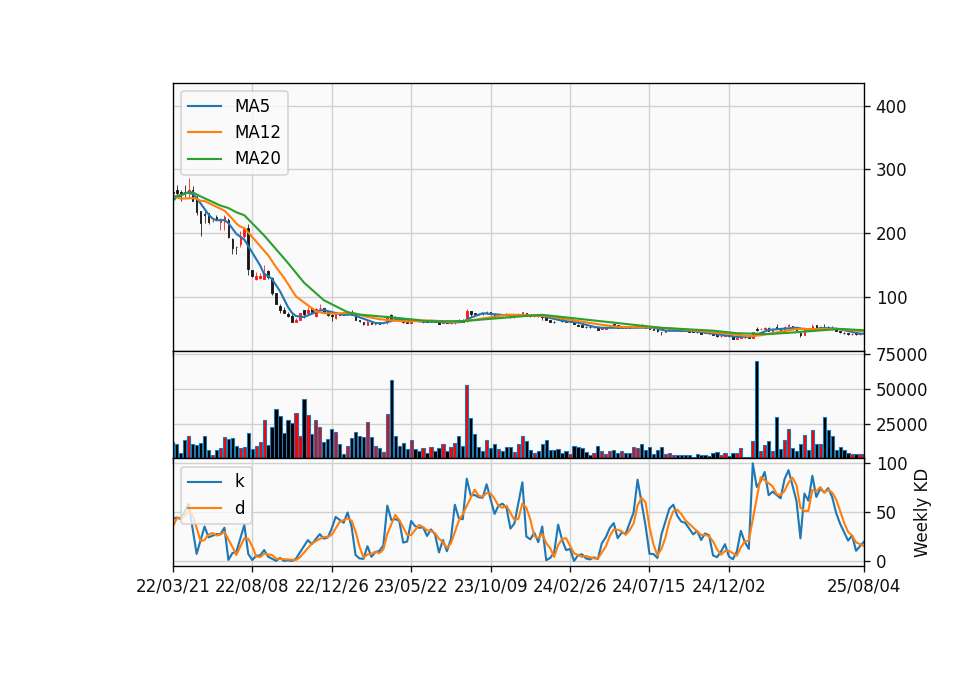The width and height of the screenshot is (960, 690).
Task: Click the 25/08/04 date label
Action: point(863,586)
